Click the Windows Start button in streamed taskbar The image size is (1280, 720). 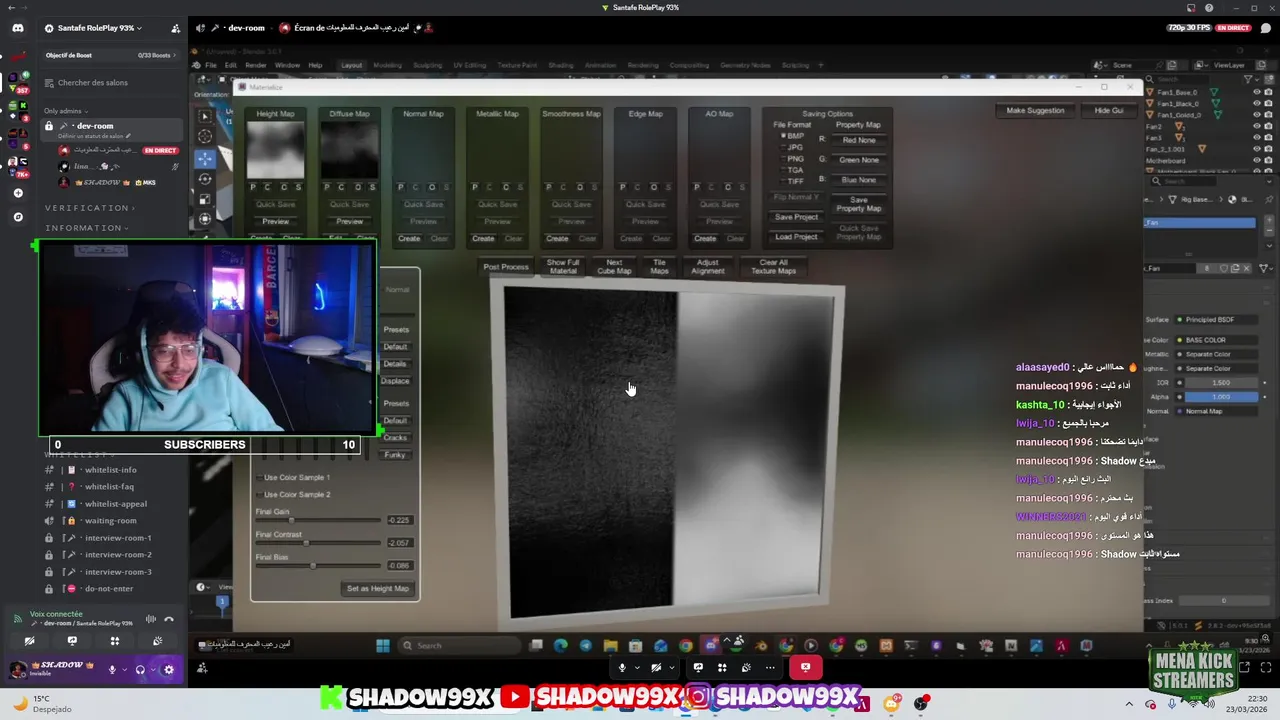(x=382, y=646)
